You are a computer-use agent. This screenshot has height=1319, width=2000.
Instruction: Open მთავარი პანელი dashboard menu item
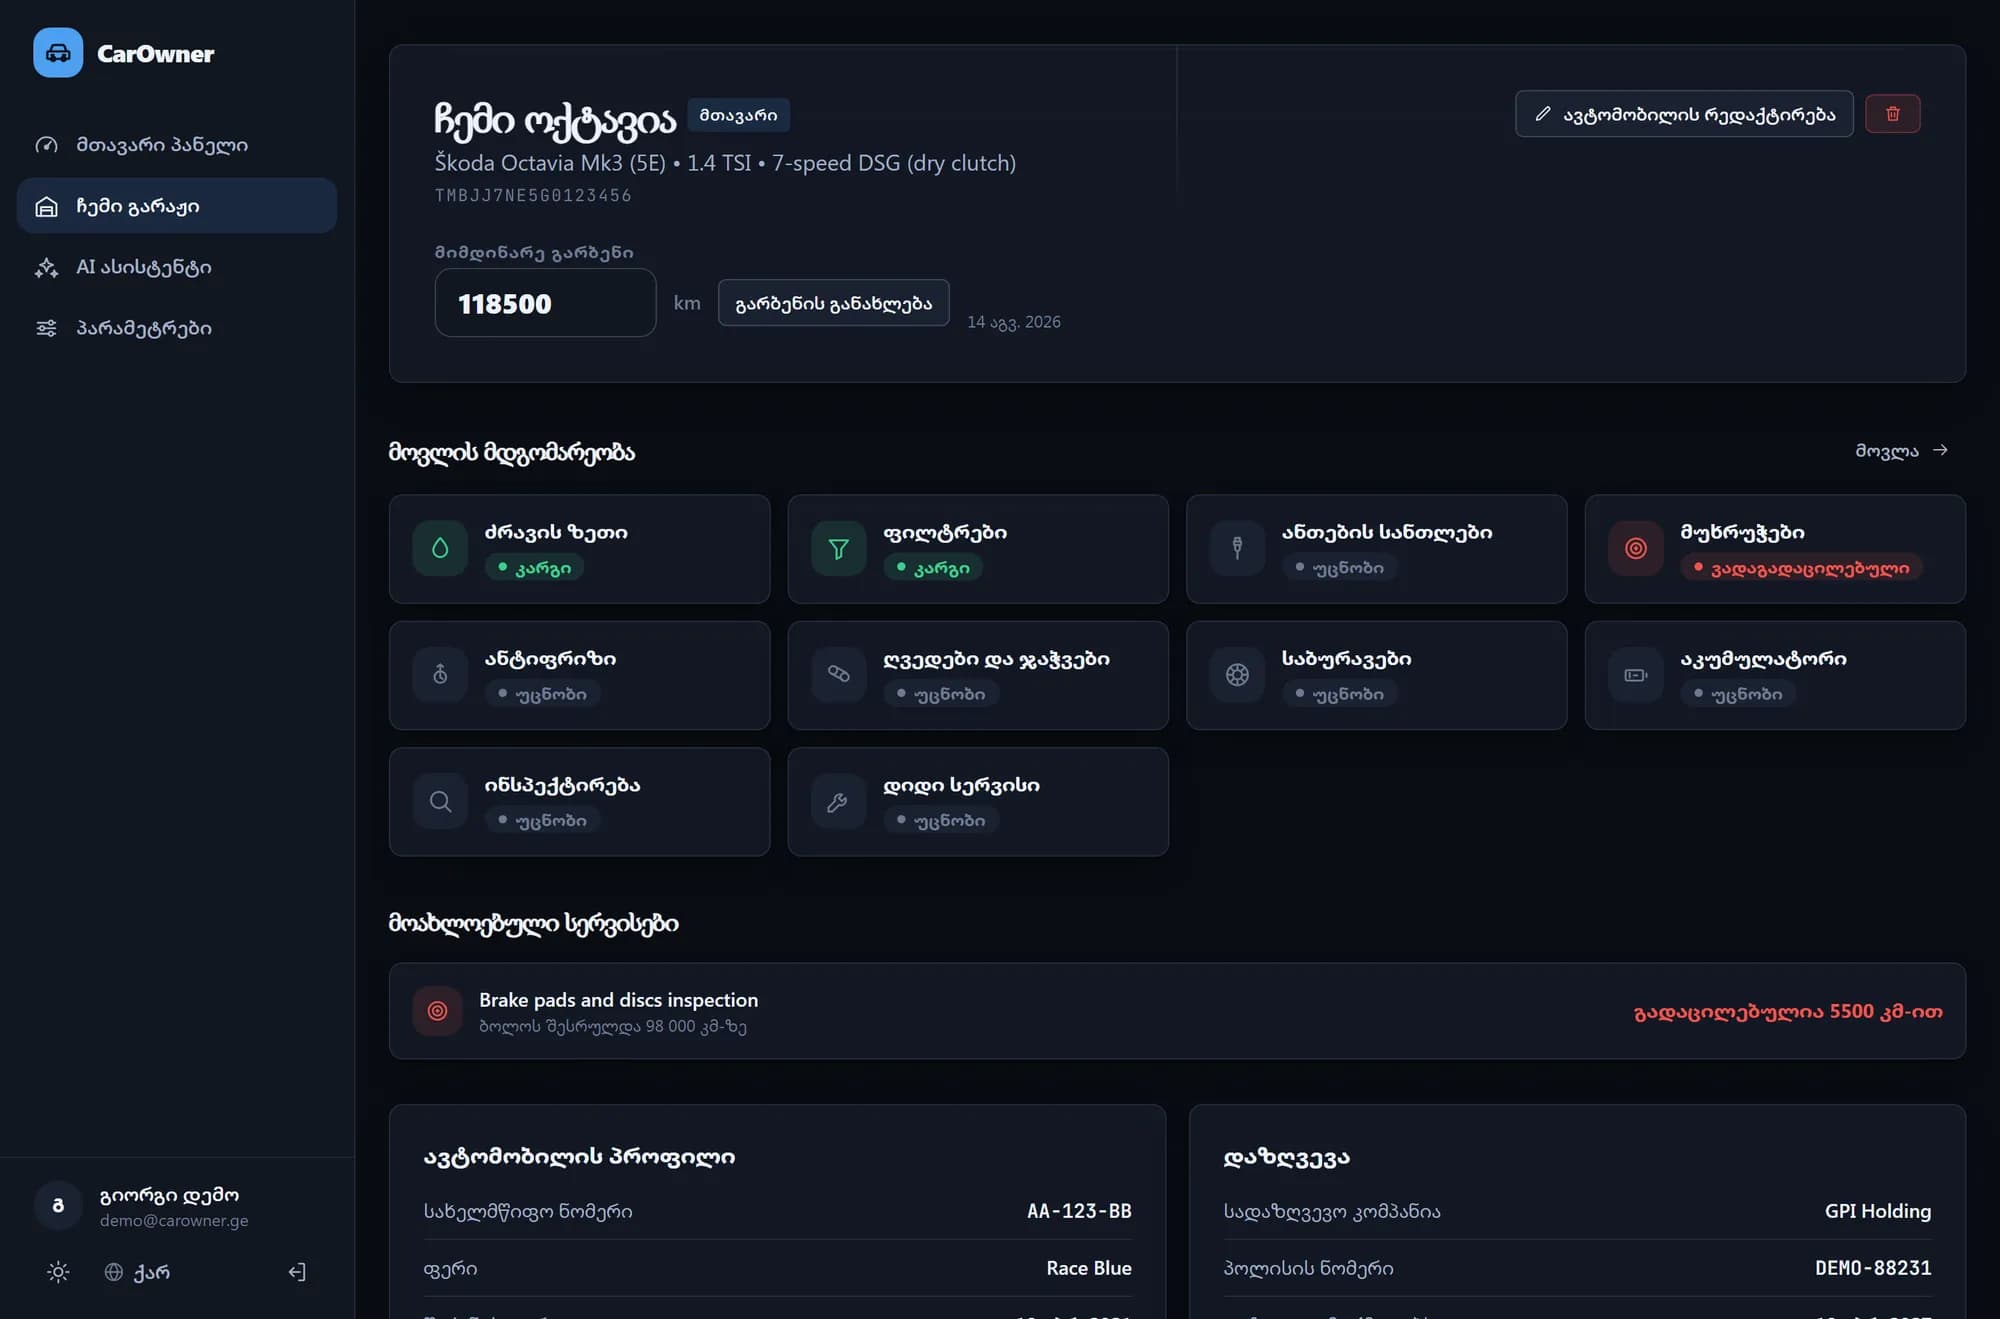(x=177, y=145)
